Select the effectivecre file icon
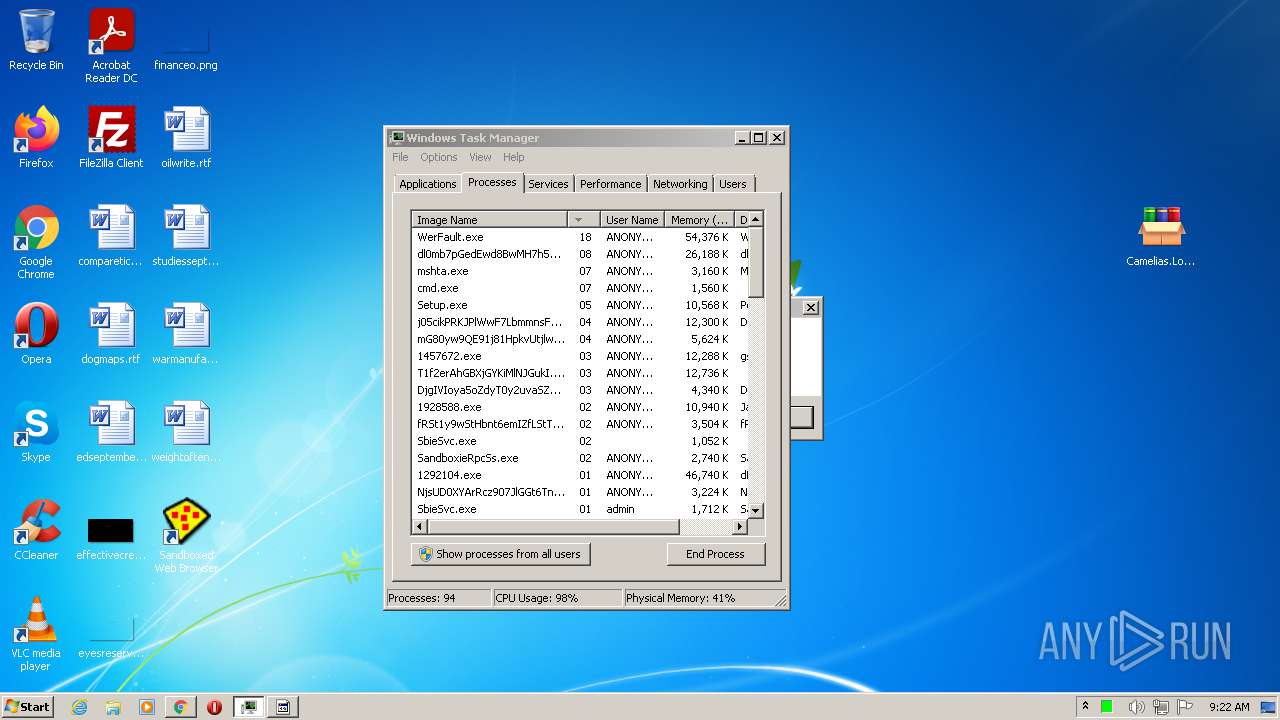The width and height of the screenshot is (1280, 720). click(x=111, y=536)
